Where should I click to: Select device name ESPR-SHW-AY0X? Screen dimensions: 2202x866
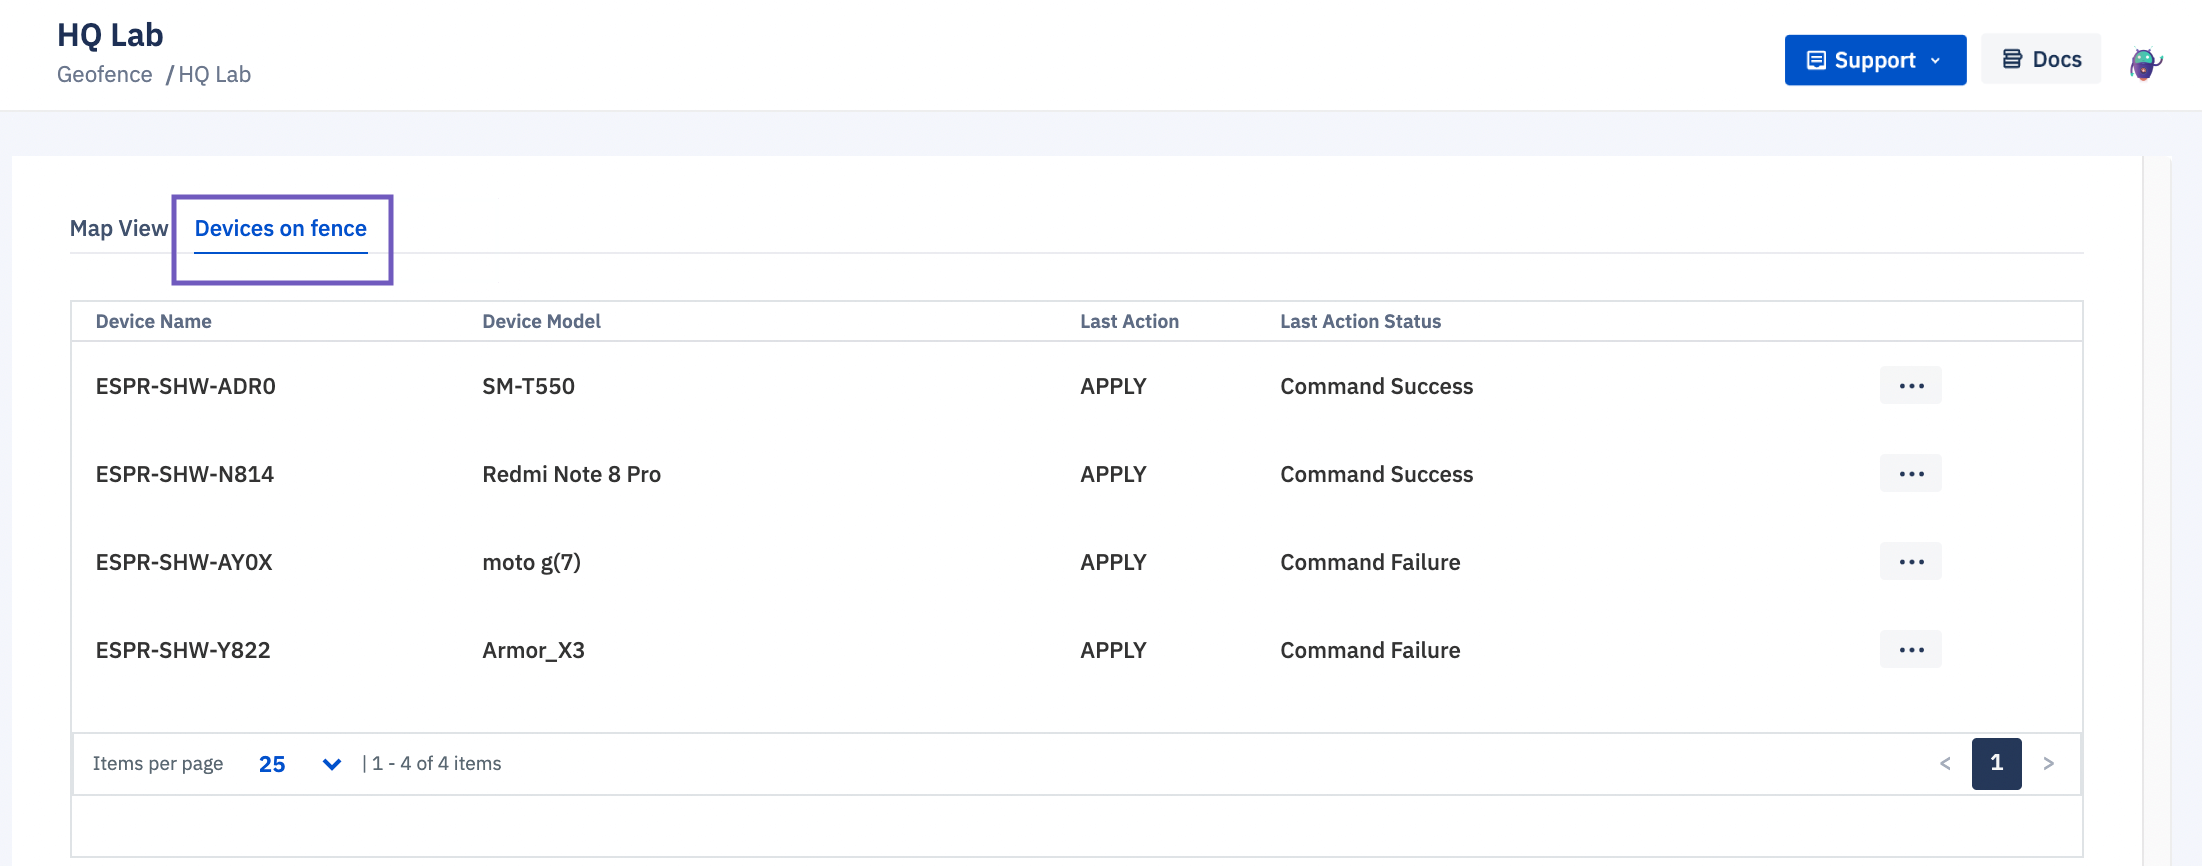pyautogui.click(x=184, y=562)
